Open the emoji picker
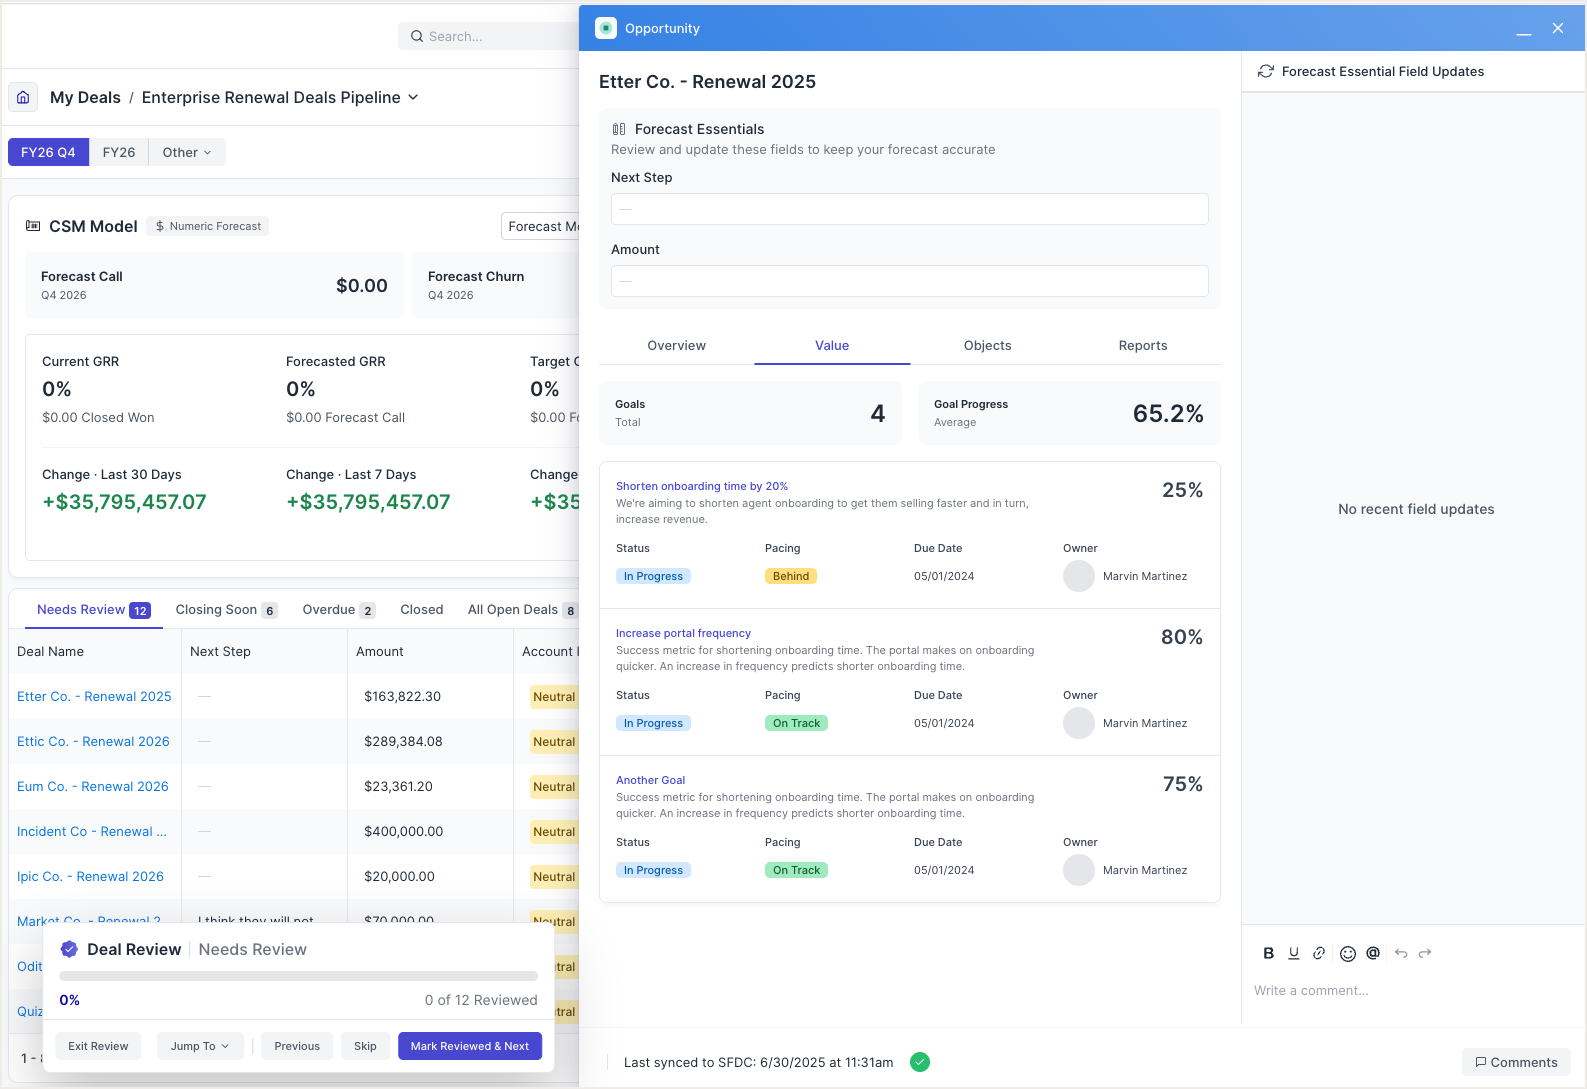The width and height of the screenshot is (1587, 1089). point(1347,953)
